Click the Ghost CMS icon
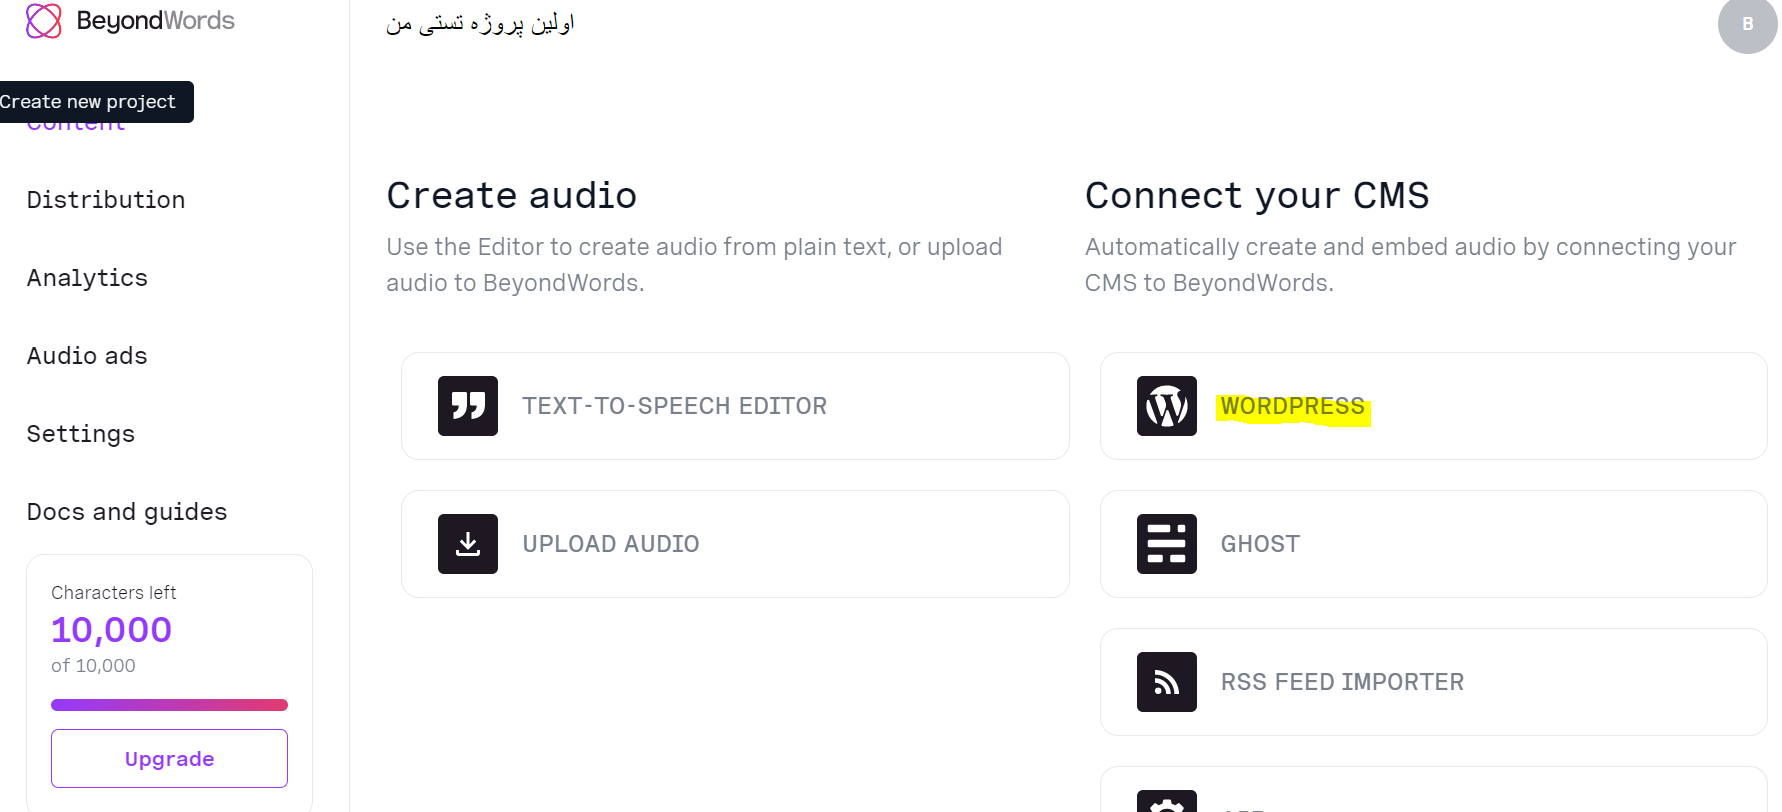This screenshot has width=1782, height=812. pos(1167,544)
